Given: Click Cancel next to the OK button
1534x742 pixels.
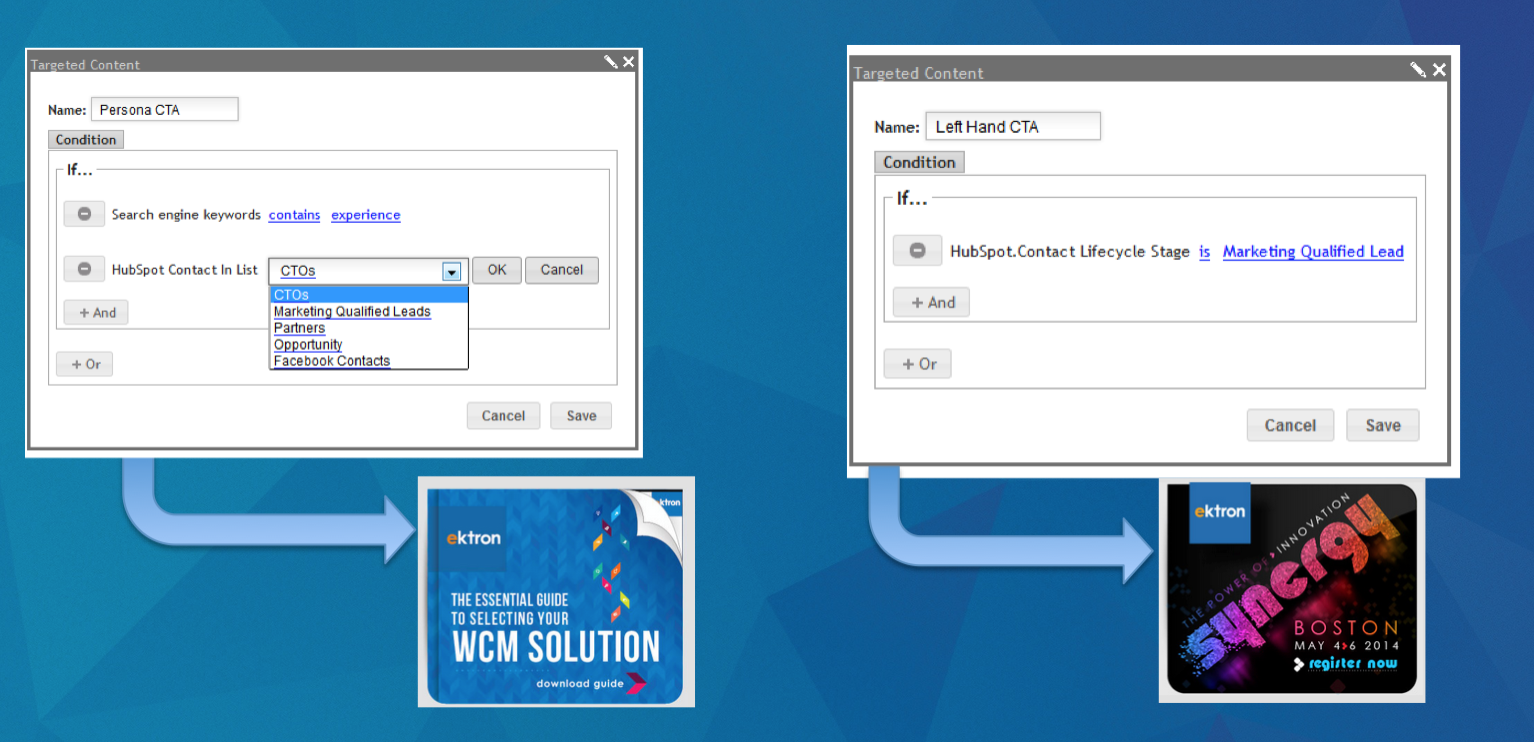Looking at the screenshot, I should [562, 270].
